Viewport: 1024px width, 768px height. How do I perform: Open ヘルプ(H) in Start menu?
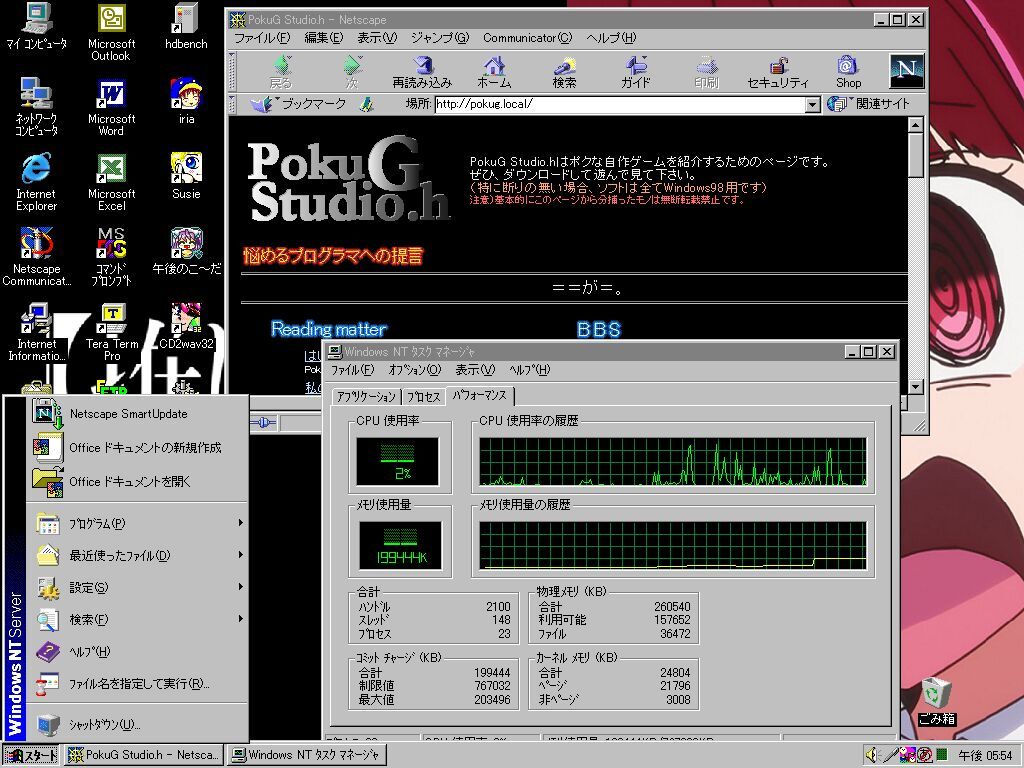pyautogui.click(x=138, y=651)
